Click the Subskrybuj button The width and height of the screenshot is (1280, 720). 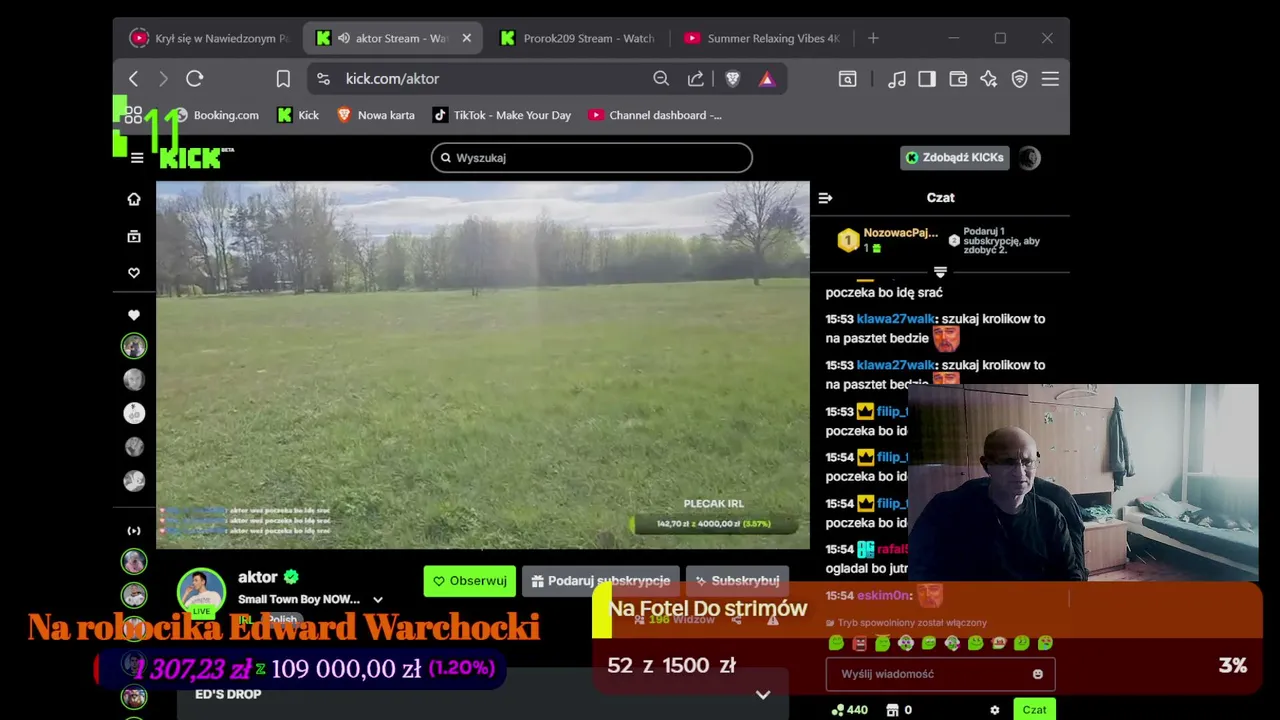pos(738,581)
